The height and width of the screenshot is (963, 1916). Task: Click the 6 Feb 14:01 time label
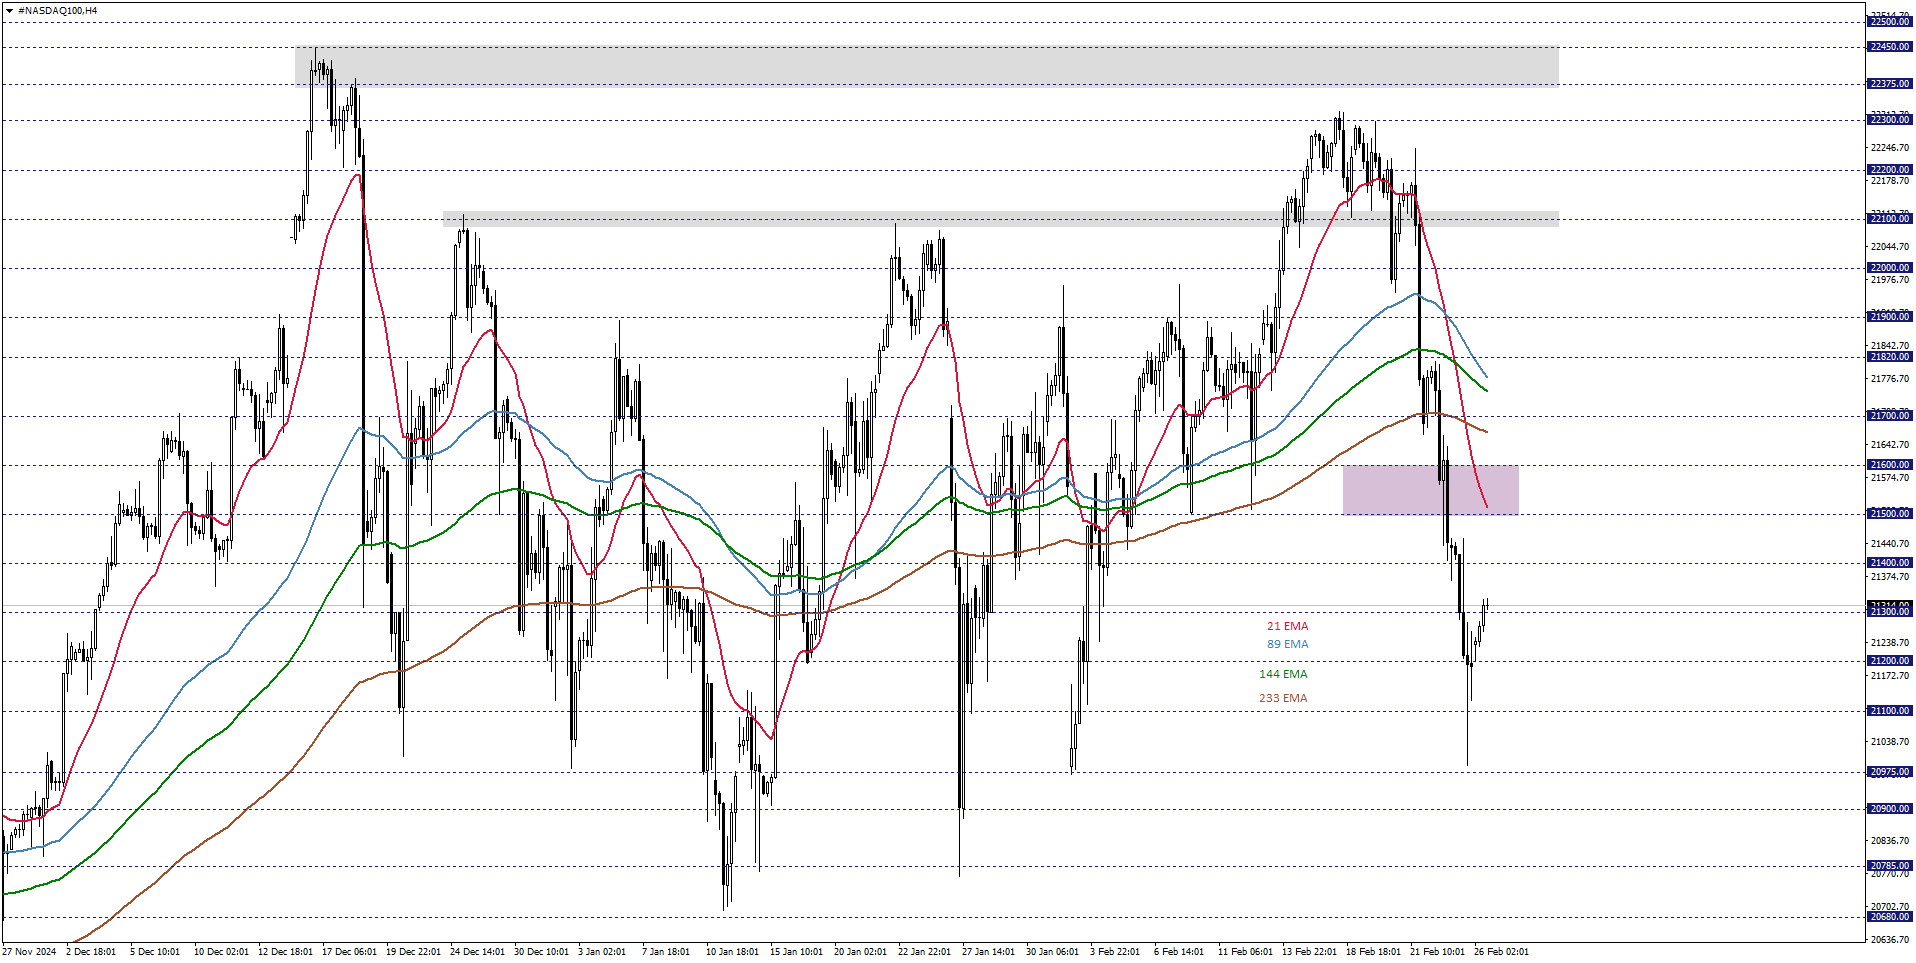coord(1179,952)
